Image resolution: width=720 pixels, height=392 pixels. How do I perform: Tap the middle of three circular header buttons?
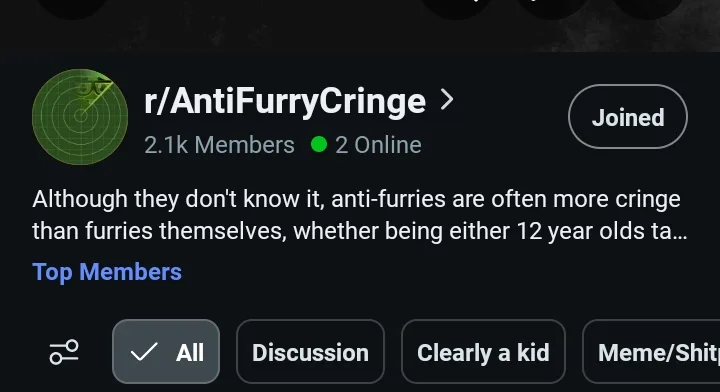552,8
